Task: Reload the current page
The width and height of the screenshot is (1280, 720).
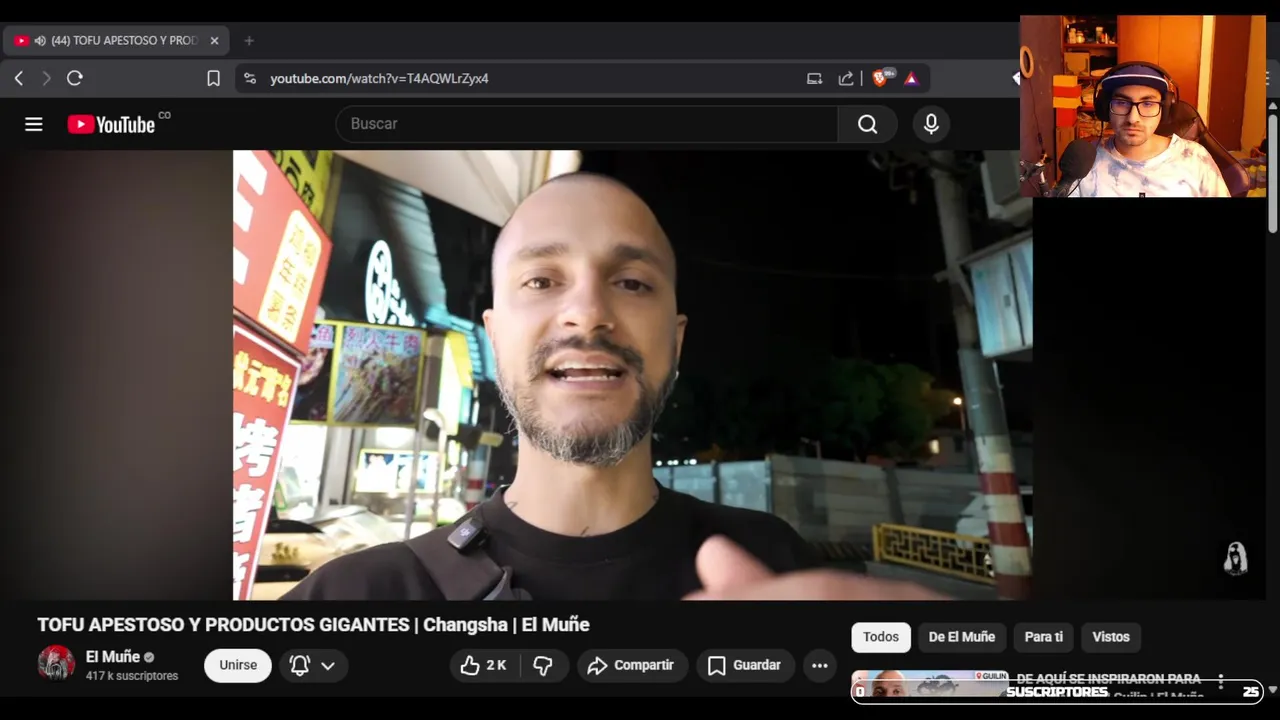Action: point(75,78)
